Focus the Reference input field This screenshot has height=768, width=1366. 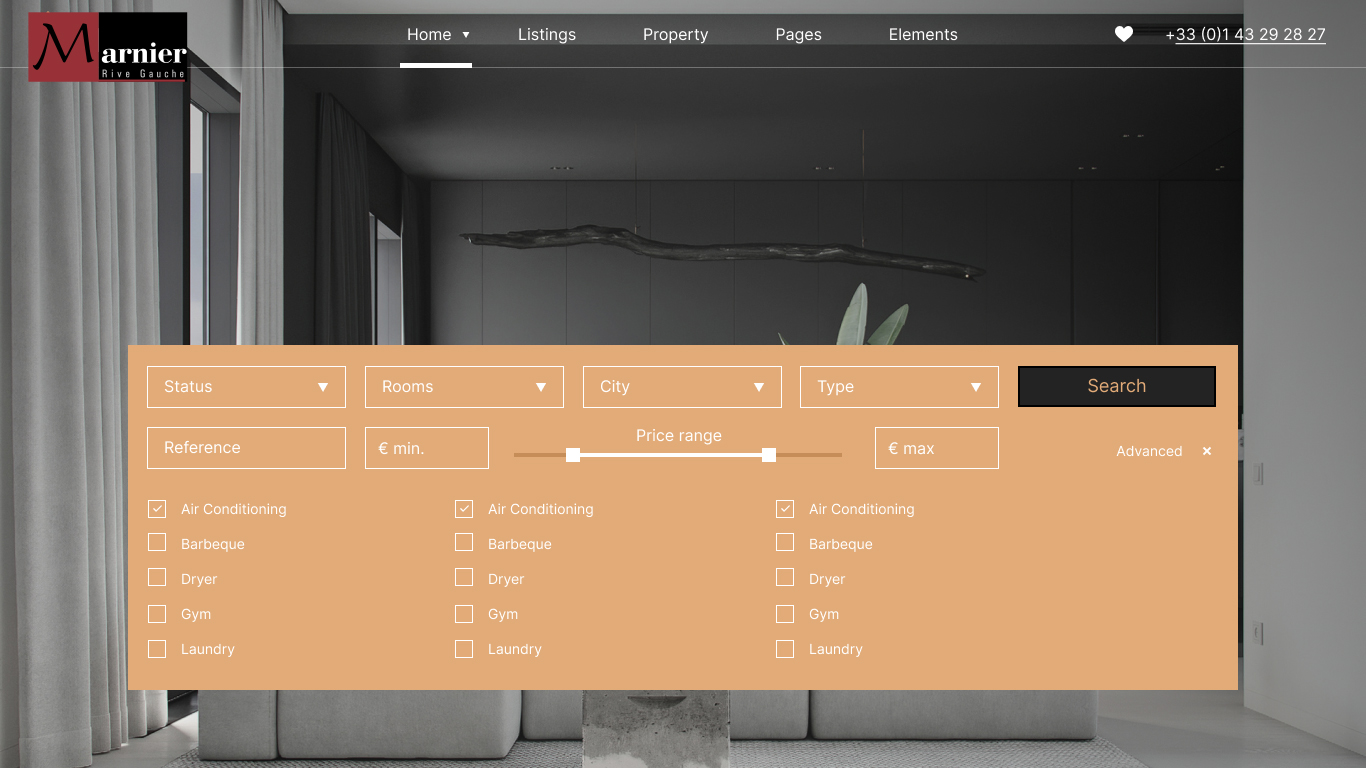[246, 448]
